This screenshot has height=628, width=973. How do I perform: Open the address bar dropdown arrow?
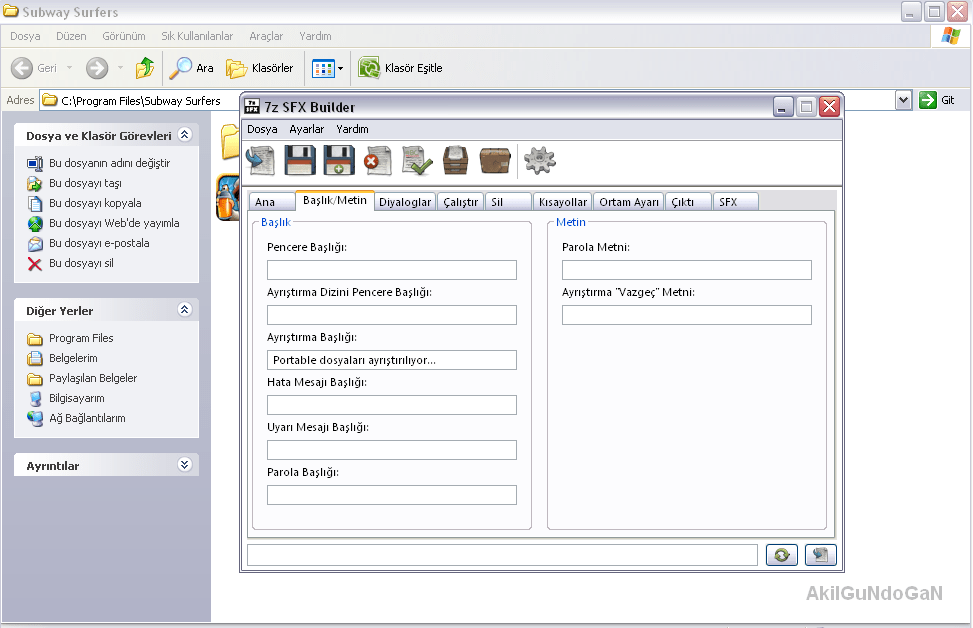(903, 100)
